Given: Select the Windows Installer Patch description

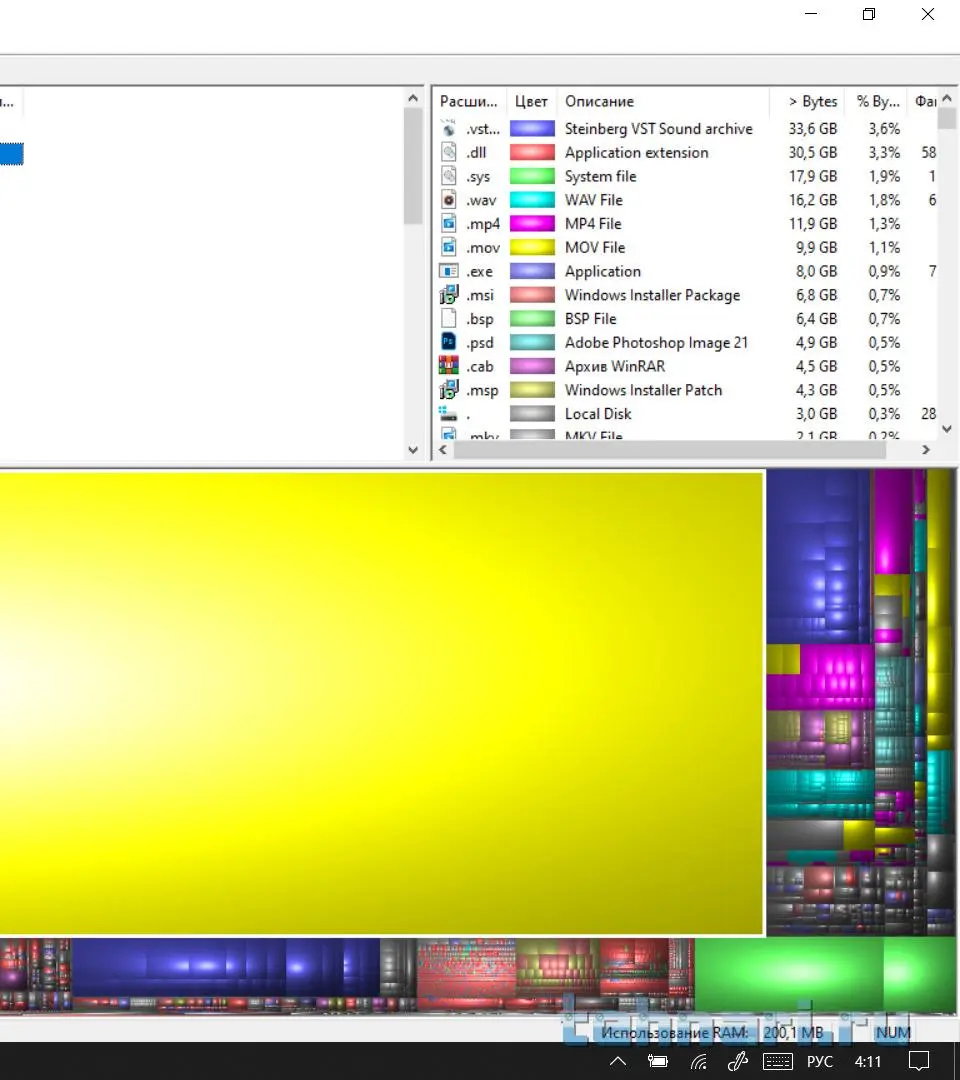Looking at the screenshot, I should pyautogui.click(x=643, y=390).
